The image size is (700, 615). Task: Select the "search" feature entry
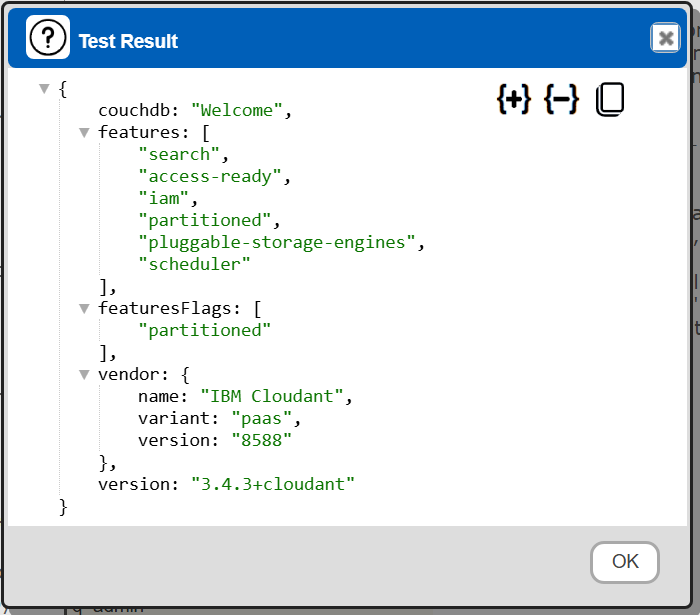[179, 154]
